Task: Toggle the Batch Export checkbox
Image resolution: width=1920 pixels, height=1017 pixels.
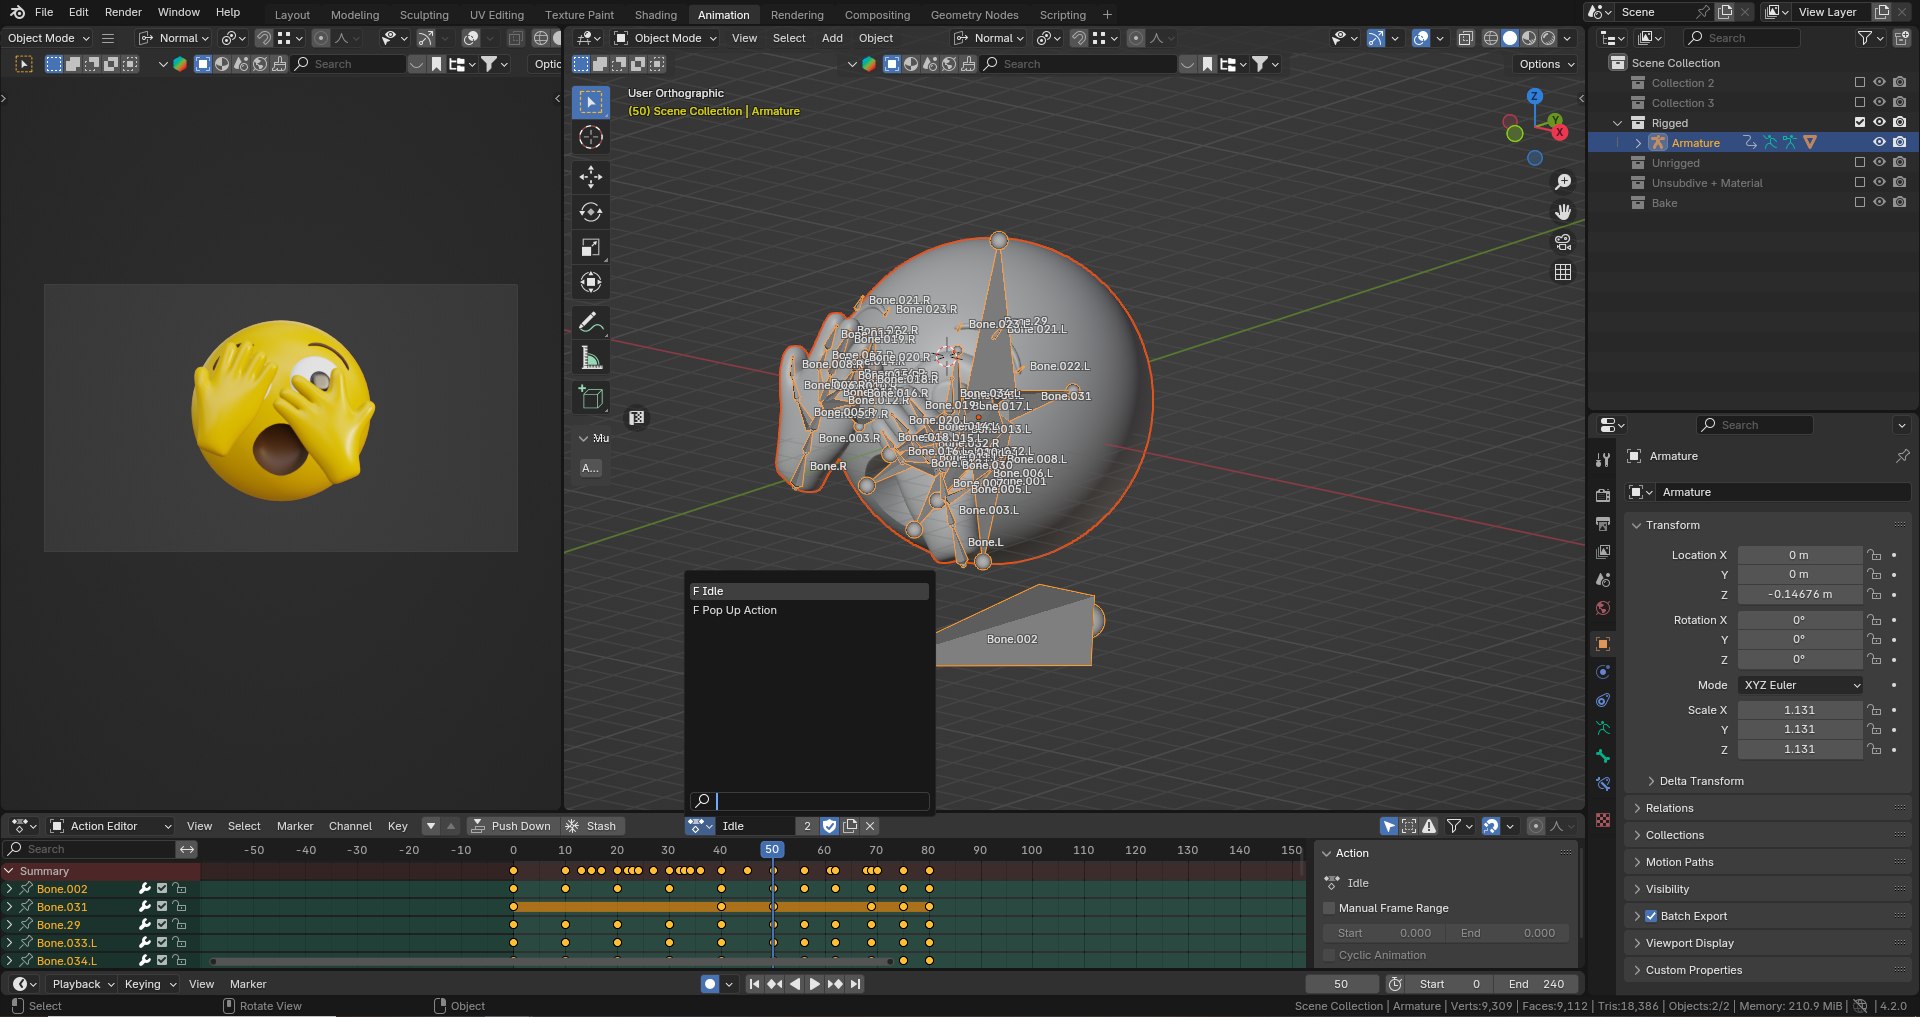Action: tap(1651, 916)
